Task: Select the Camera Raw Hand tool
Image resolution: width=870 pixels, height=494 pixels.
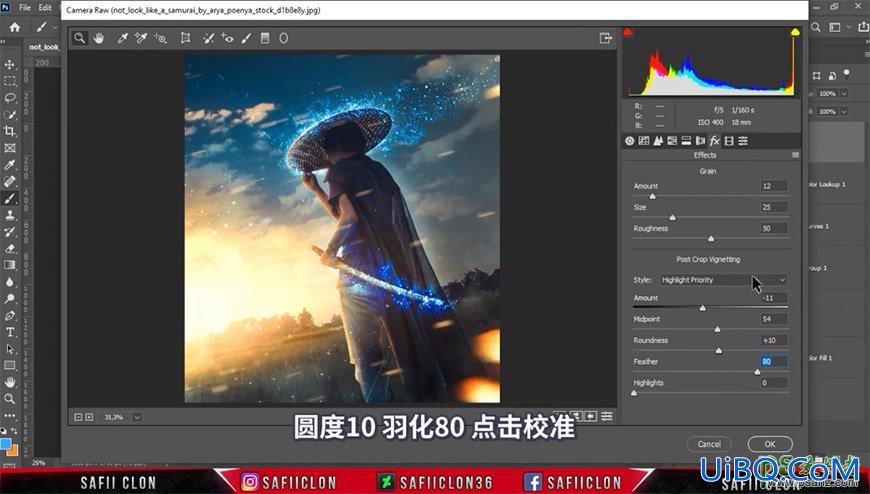Action: click(99, 38)
